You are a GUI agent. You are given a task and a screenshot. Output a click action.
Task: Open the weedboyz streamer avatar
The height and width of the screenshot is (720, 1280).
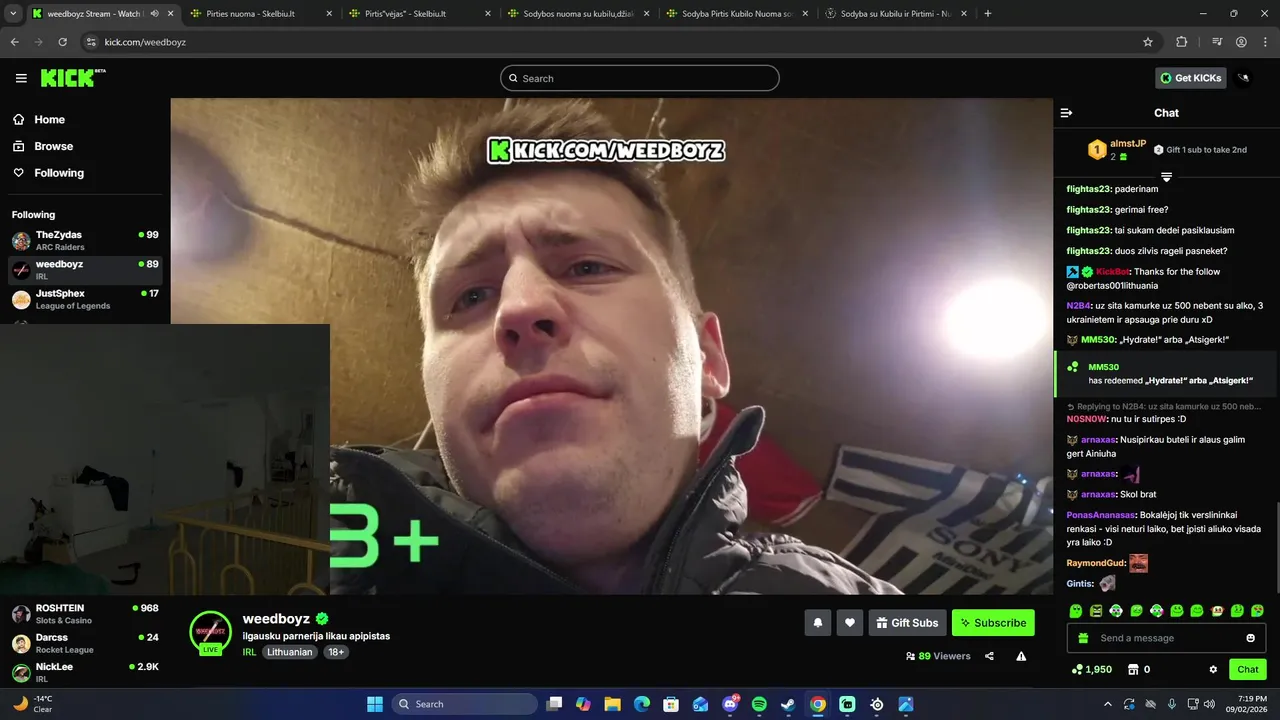pos(210,632)
